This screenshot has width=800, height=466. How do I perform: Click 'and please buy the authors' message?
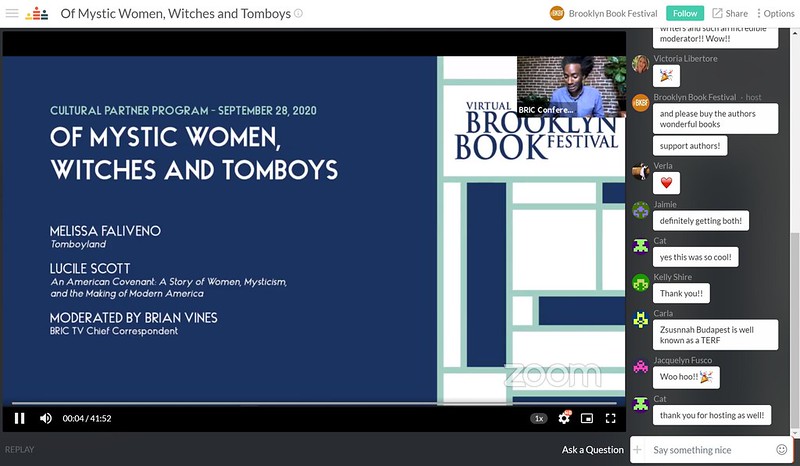point(715,119)
